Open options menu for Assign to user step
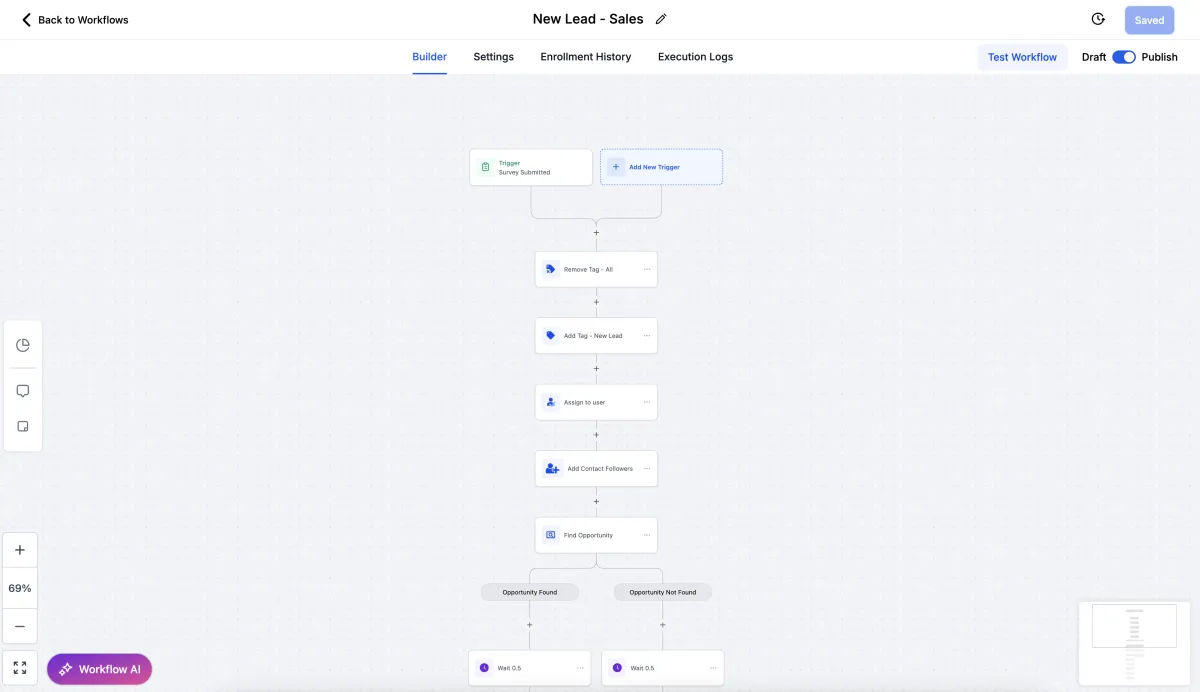This screenshot has height=692, width=1200. 647,402
